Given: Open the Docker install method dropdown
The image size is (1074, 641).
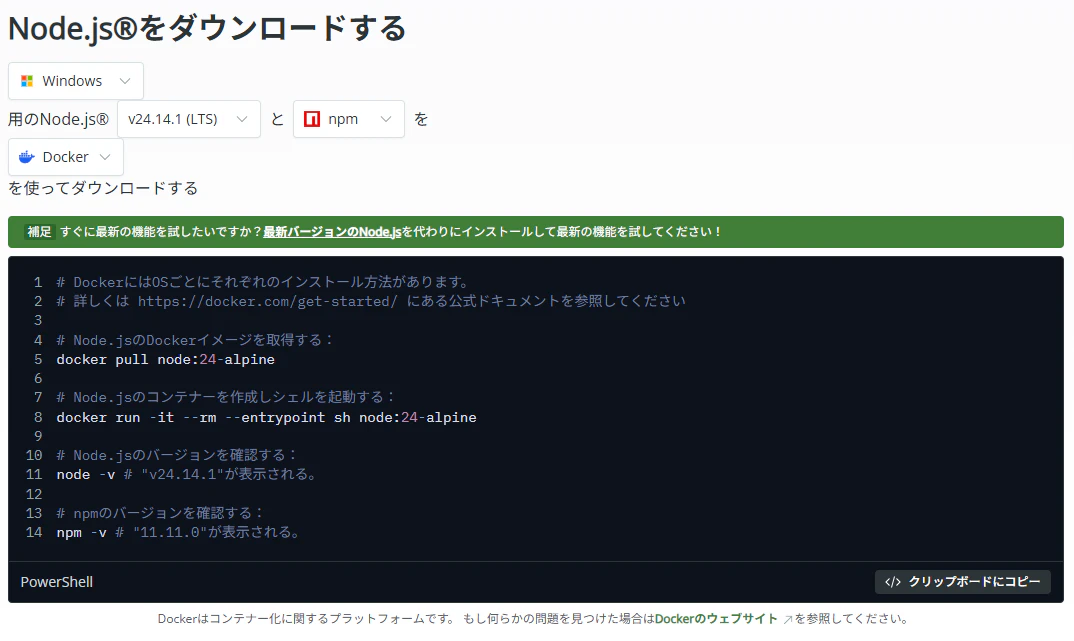Looking at the screenshot, I should click(66, 157).
